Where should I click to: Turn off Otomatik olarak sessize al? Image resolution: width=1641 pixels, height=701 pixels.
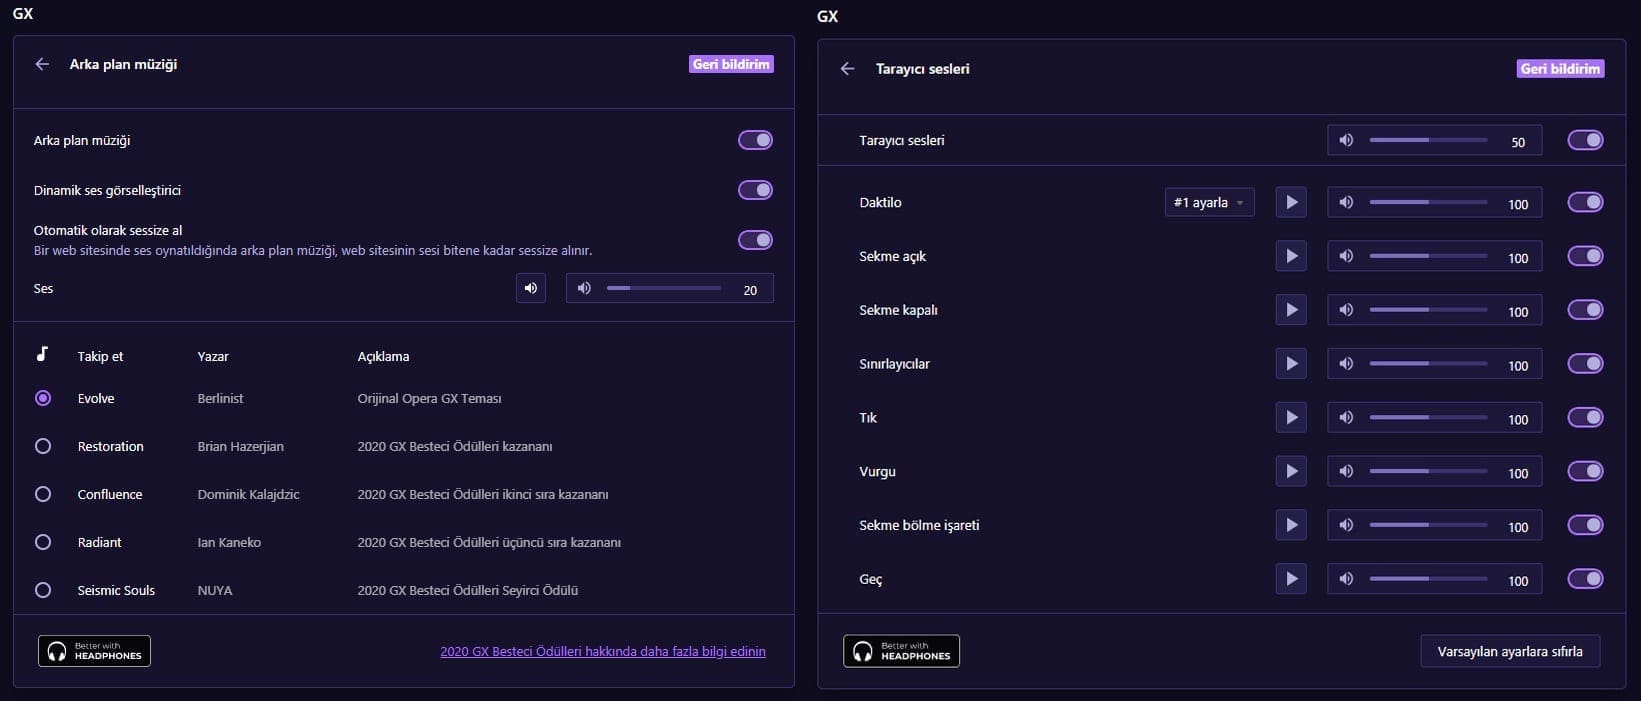[x=755, y=240]
